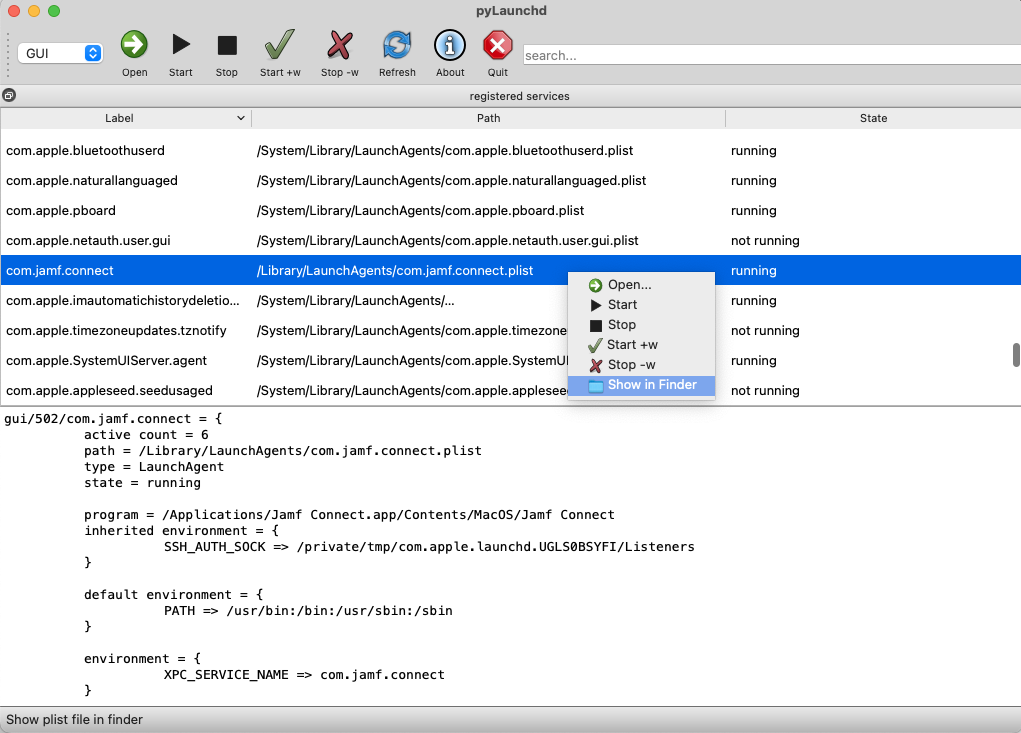The image size is (1021, 733).
Task: Select the com.apple.bluetoothuserd row
Action: click(510, 150)
